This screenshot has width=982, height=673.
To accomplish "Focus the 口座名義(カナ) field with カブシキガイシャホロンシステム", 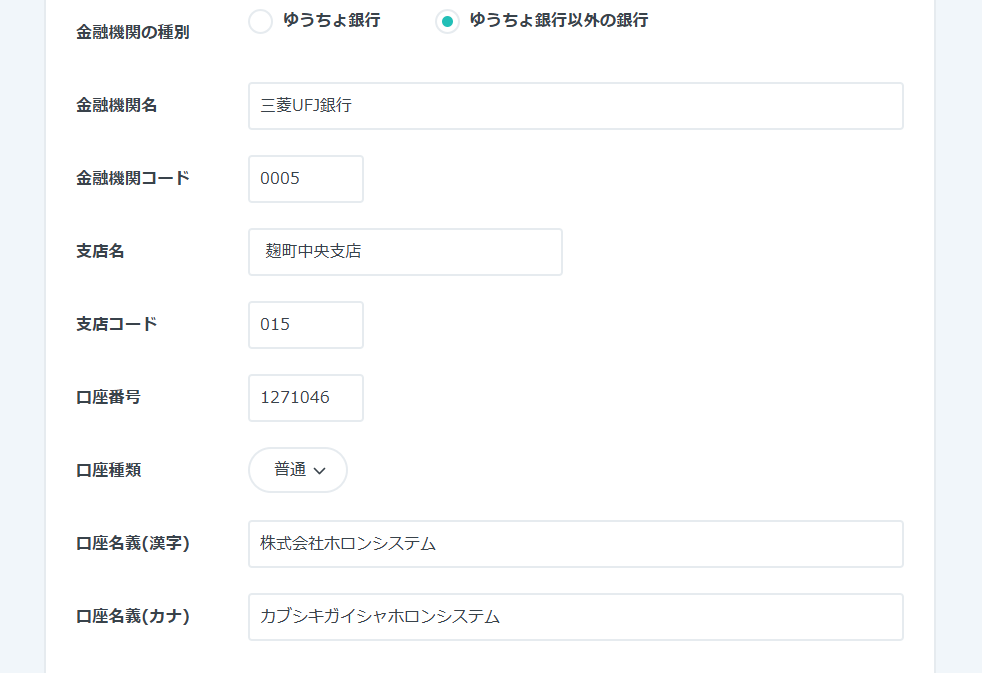I will pyautogui.click(x=575, y=617).
